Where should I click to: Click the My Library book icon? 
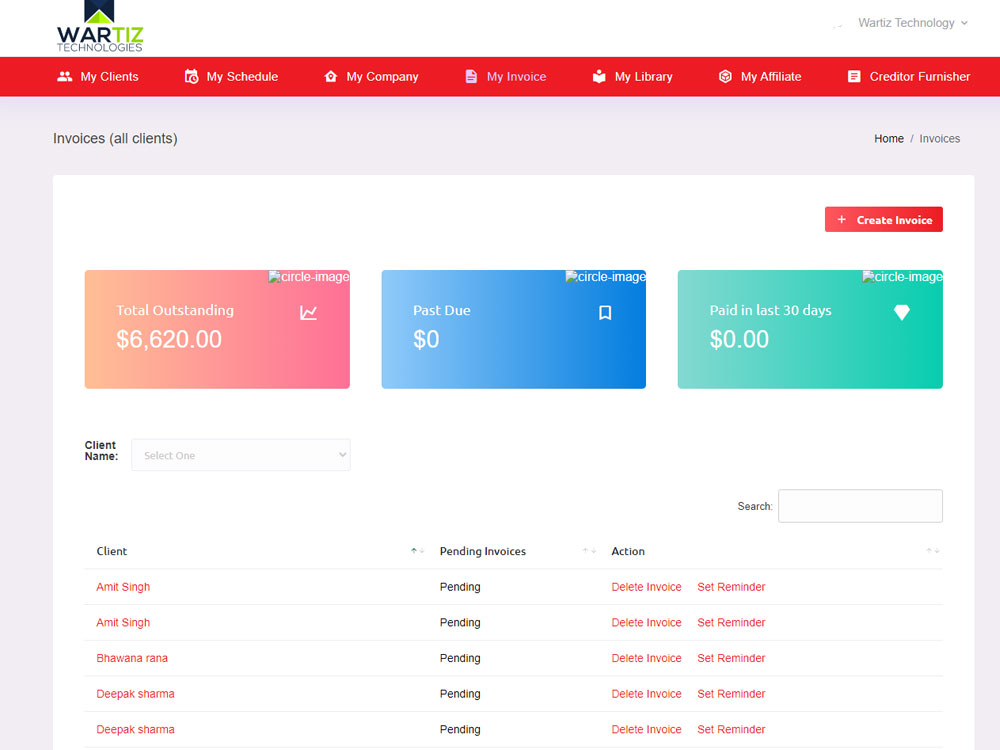point(599,77)
